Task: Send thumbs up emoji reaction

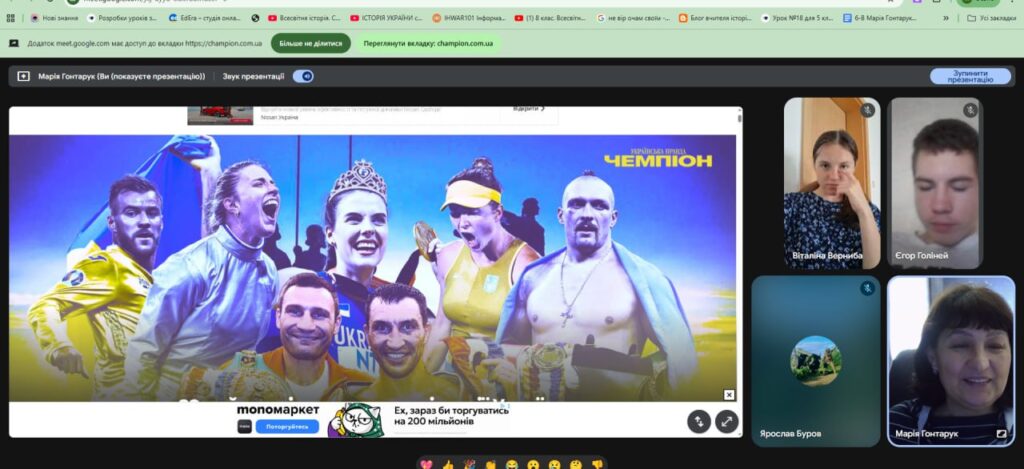Action: click(x=447, y=465)
